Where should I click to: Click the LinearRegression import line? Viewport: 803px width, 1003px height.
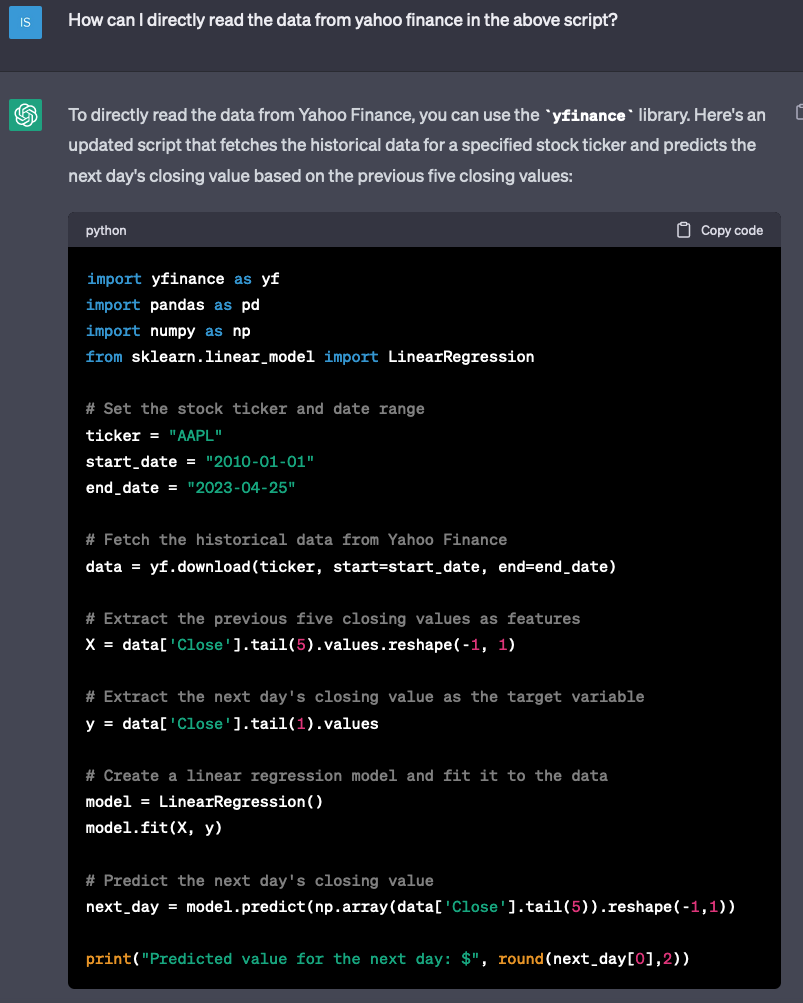click(x=310, y=357)
